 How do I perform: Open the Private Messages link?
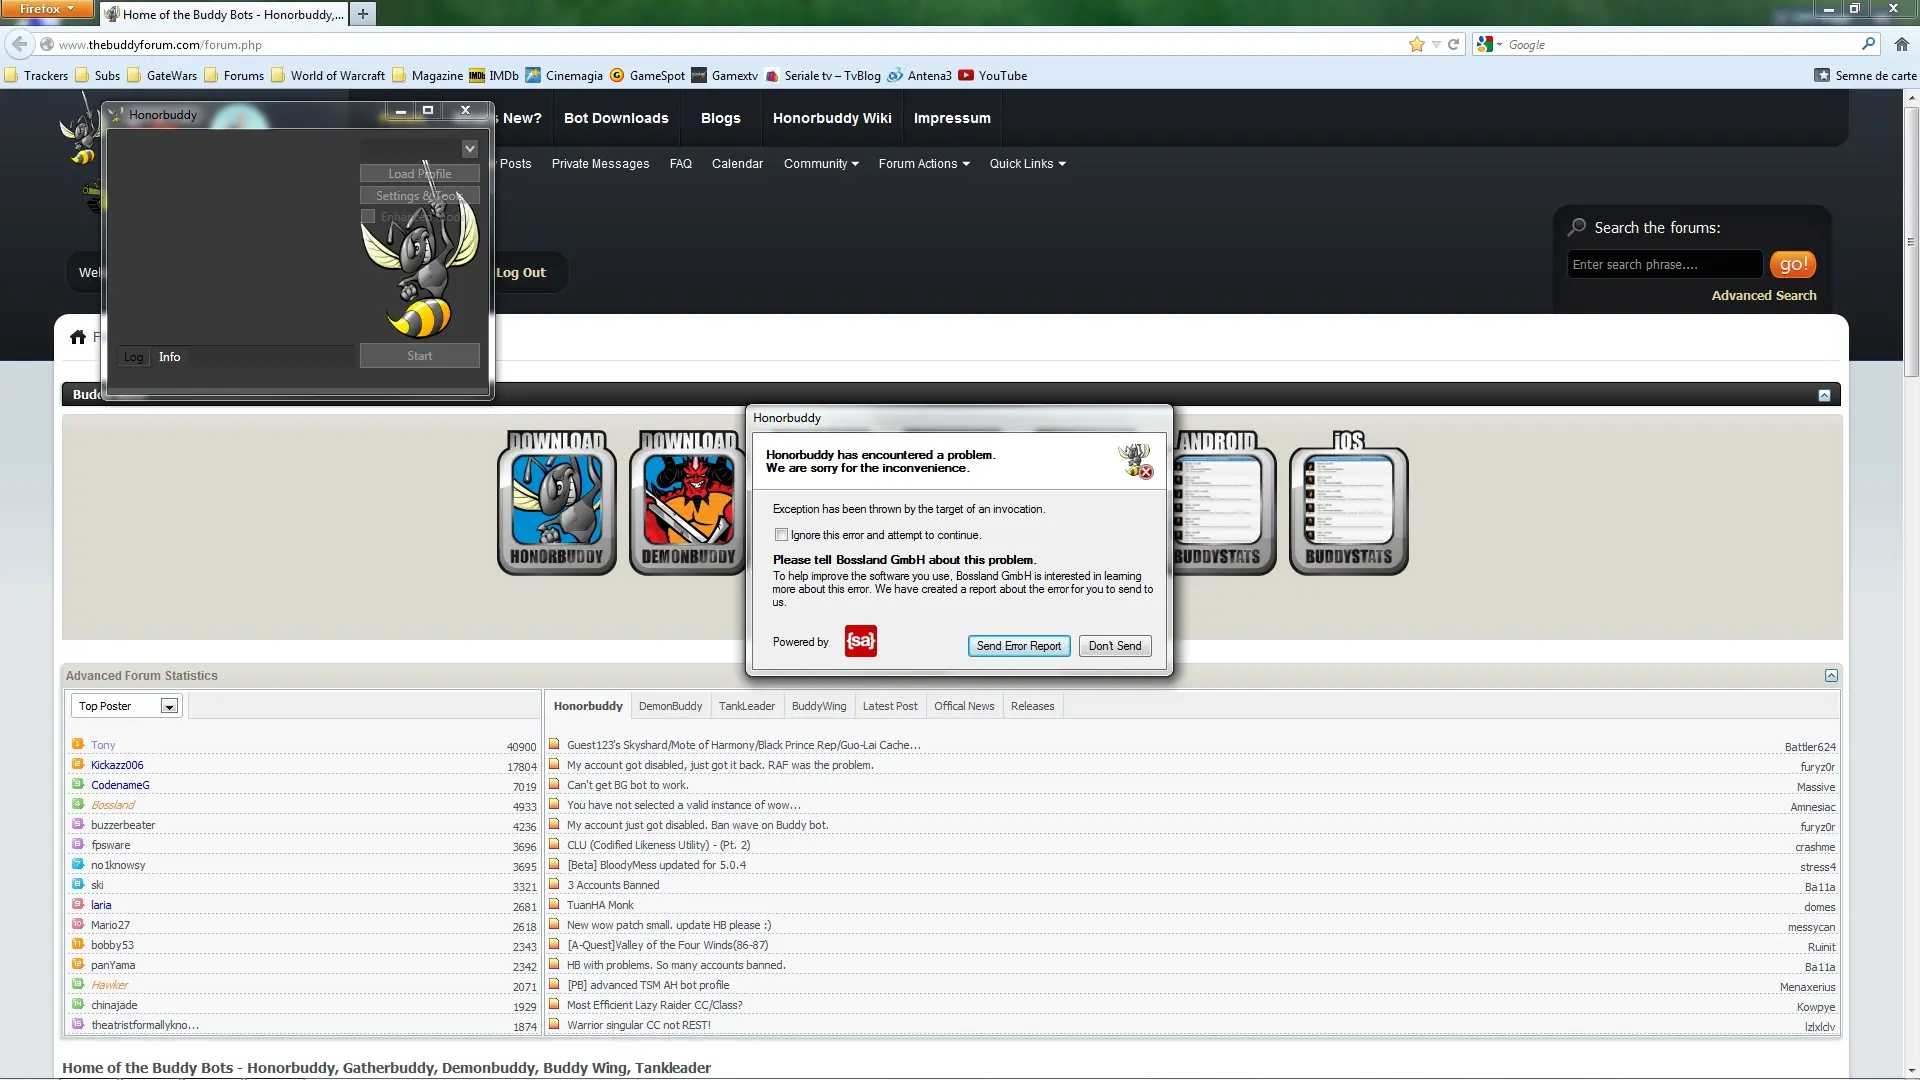click(x=600, y=164)
